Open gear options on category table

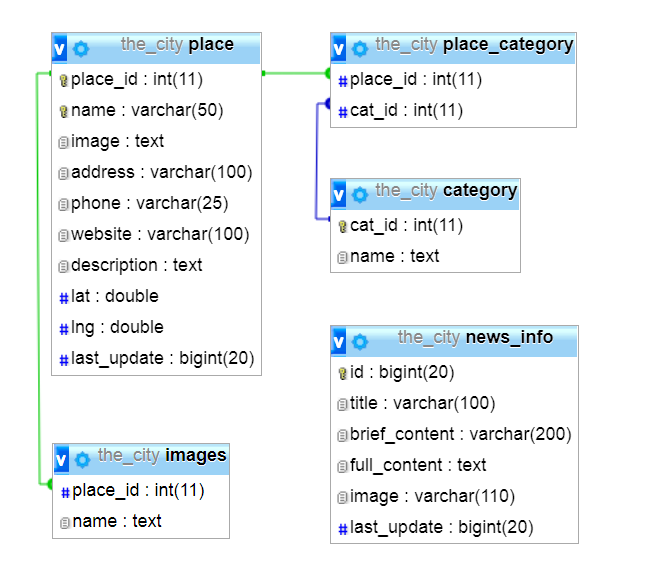click(360, 193)
